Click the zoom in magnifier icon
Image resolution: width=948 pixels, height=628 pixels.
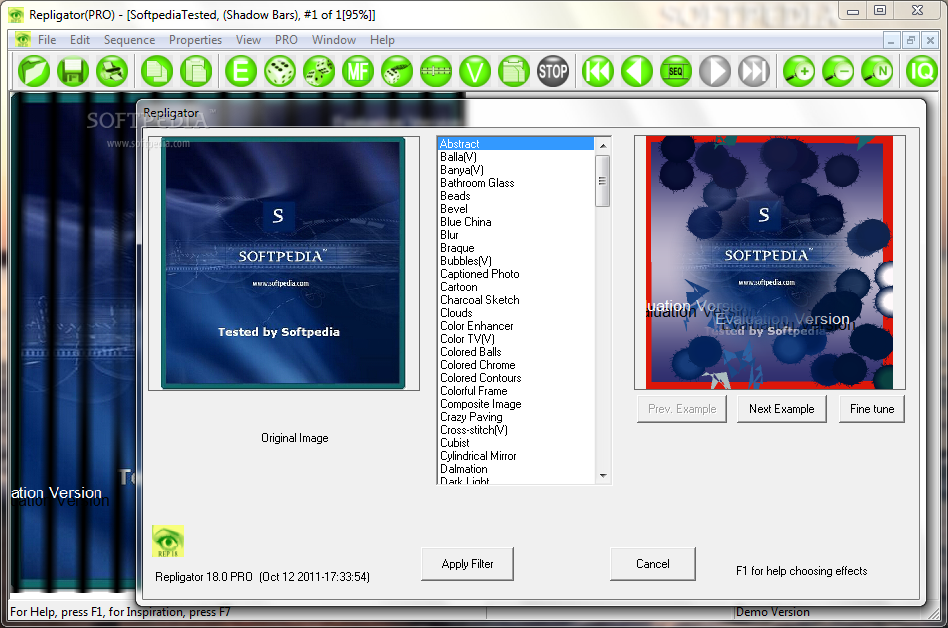click(799, 71)
